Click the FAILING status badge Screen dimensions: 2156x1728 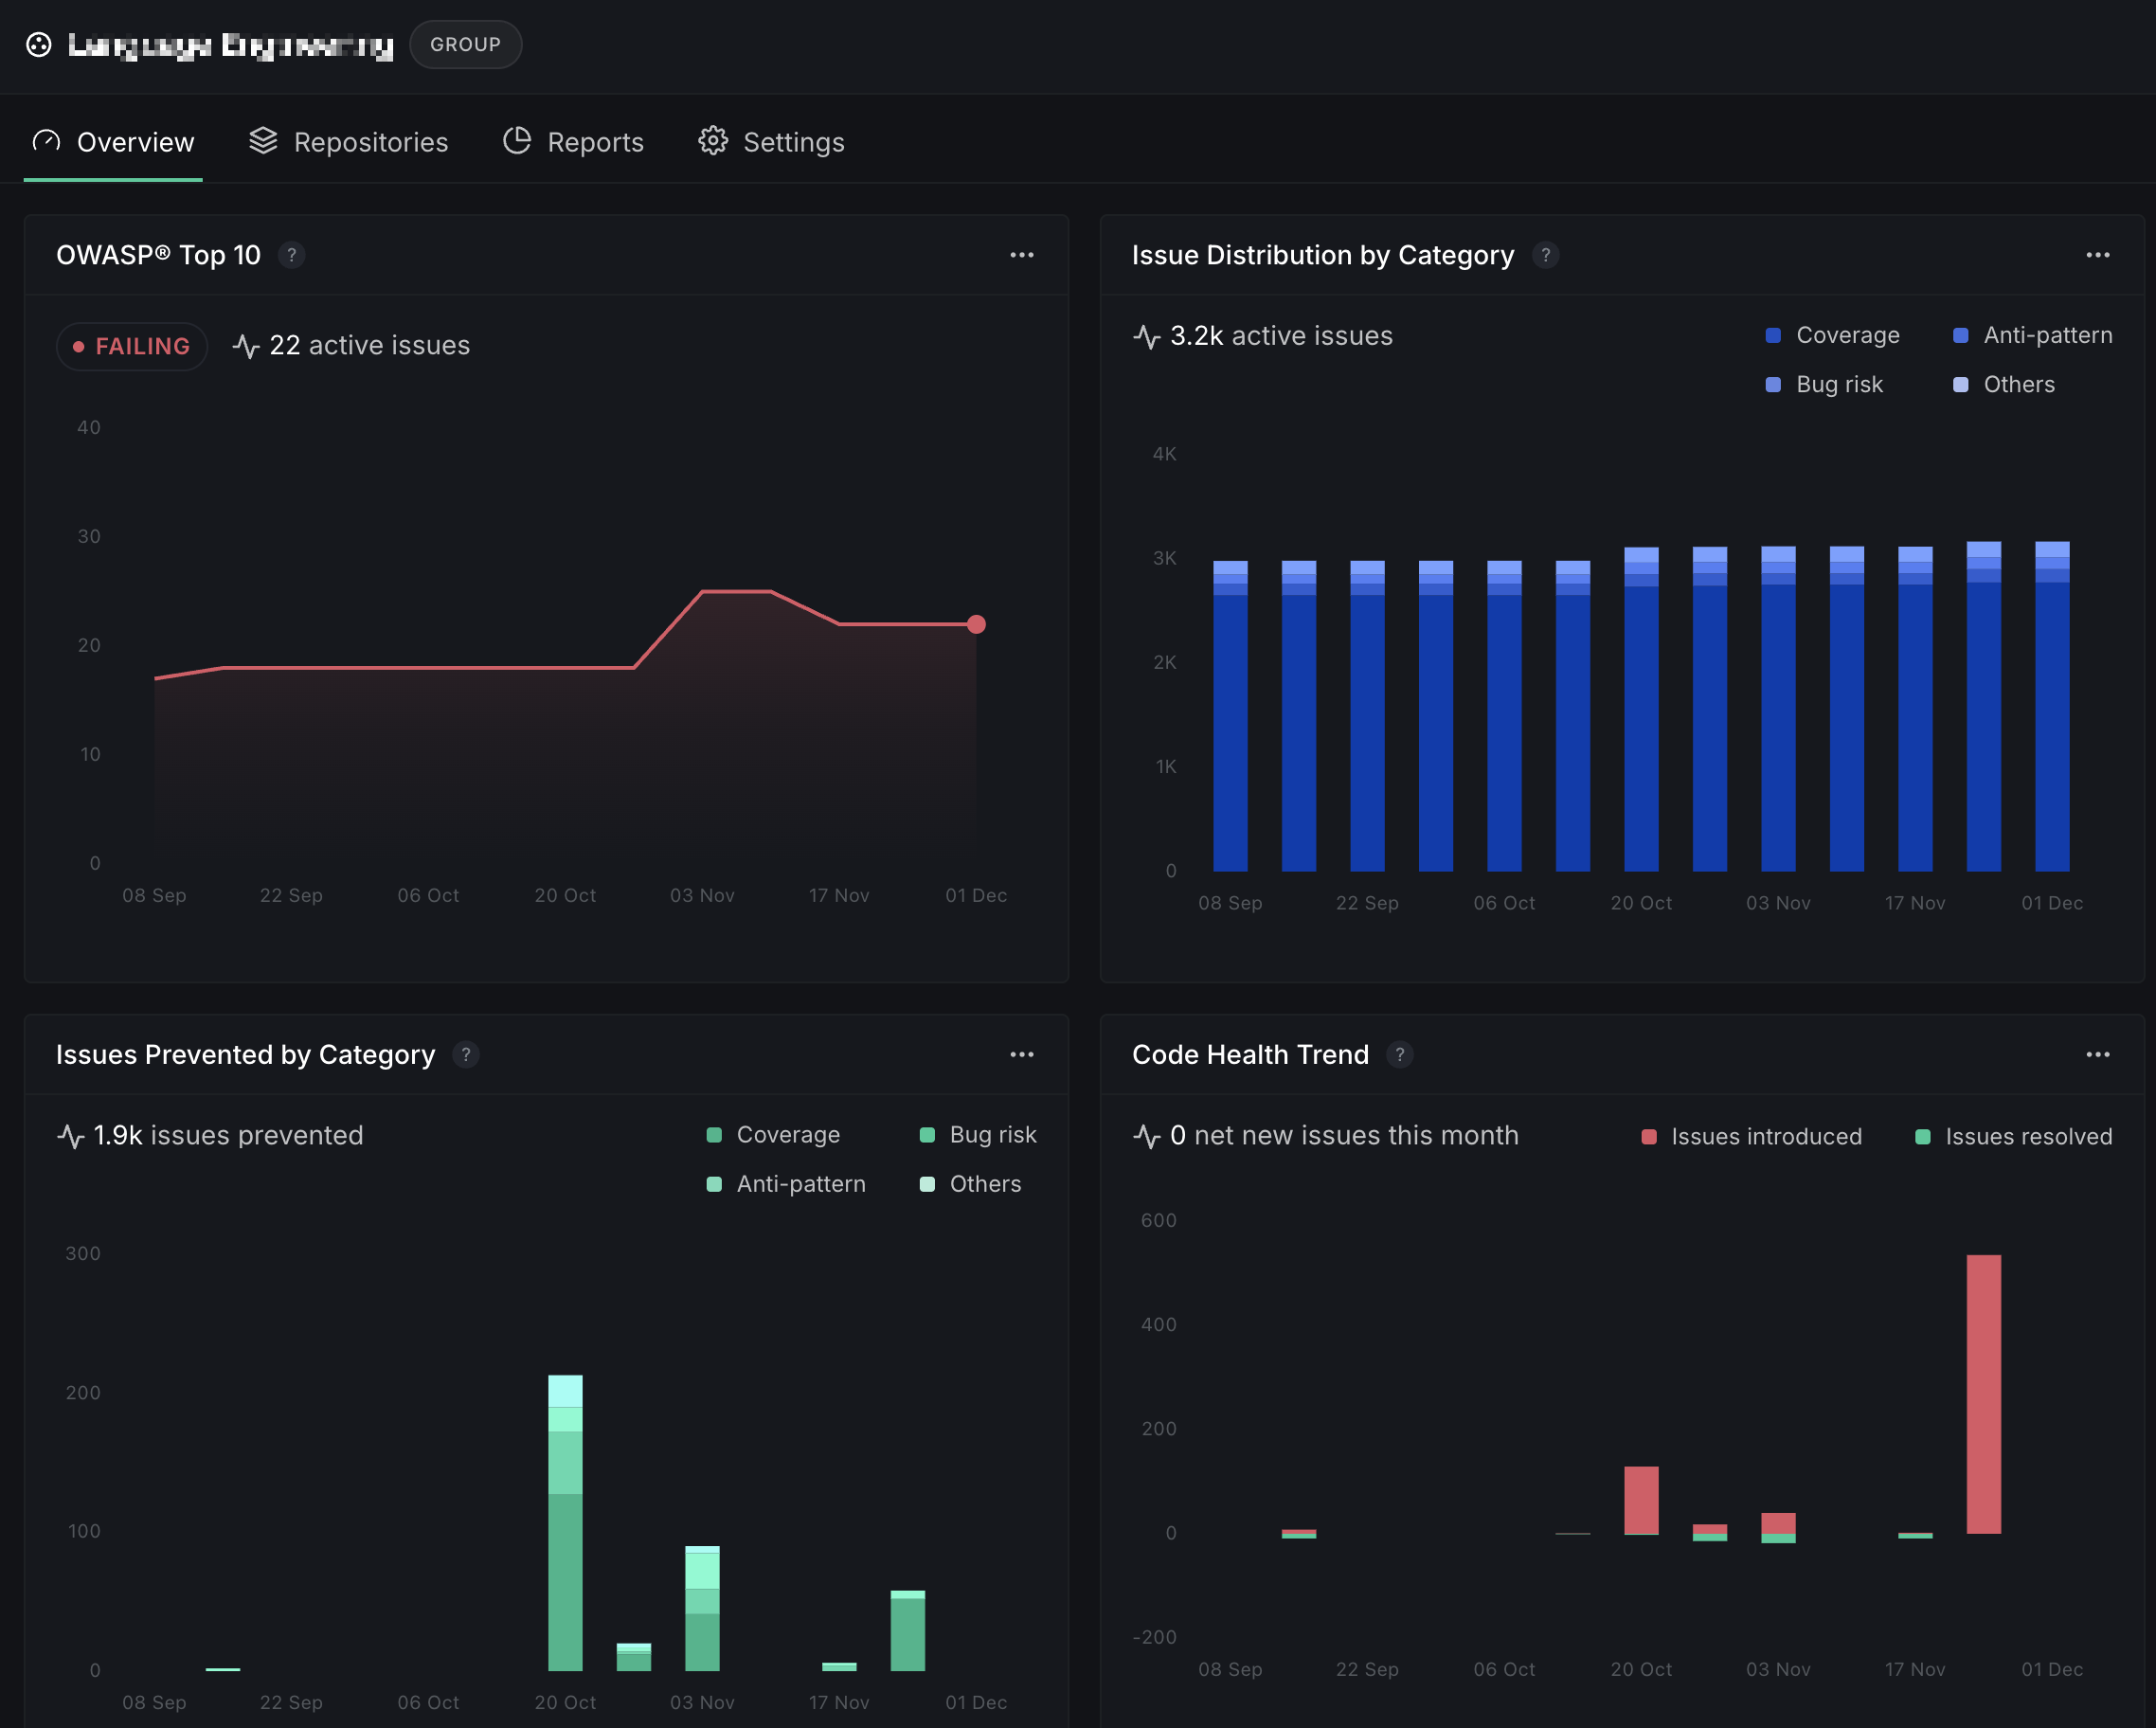point(132,346)
